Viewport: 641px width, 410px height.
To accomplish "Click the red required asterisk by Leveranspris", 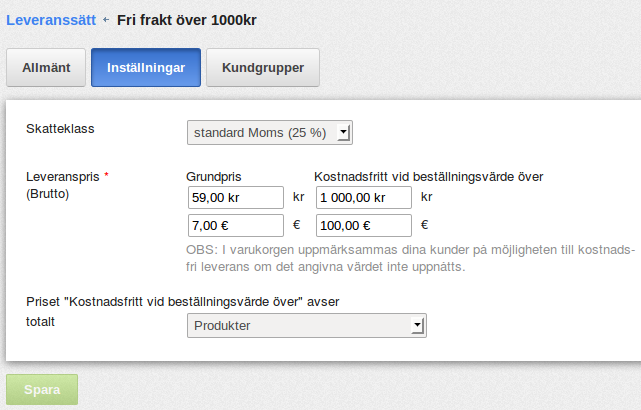I will click(x=107, y=176).
